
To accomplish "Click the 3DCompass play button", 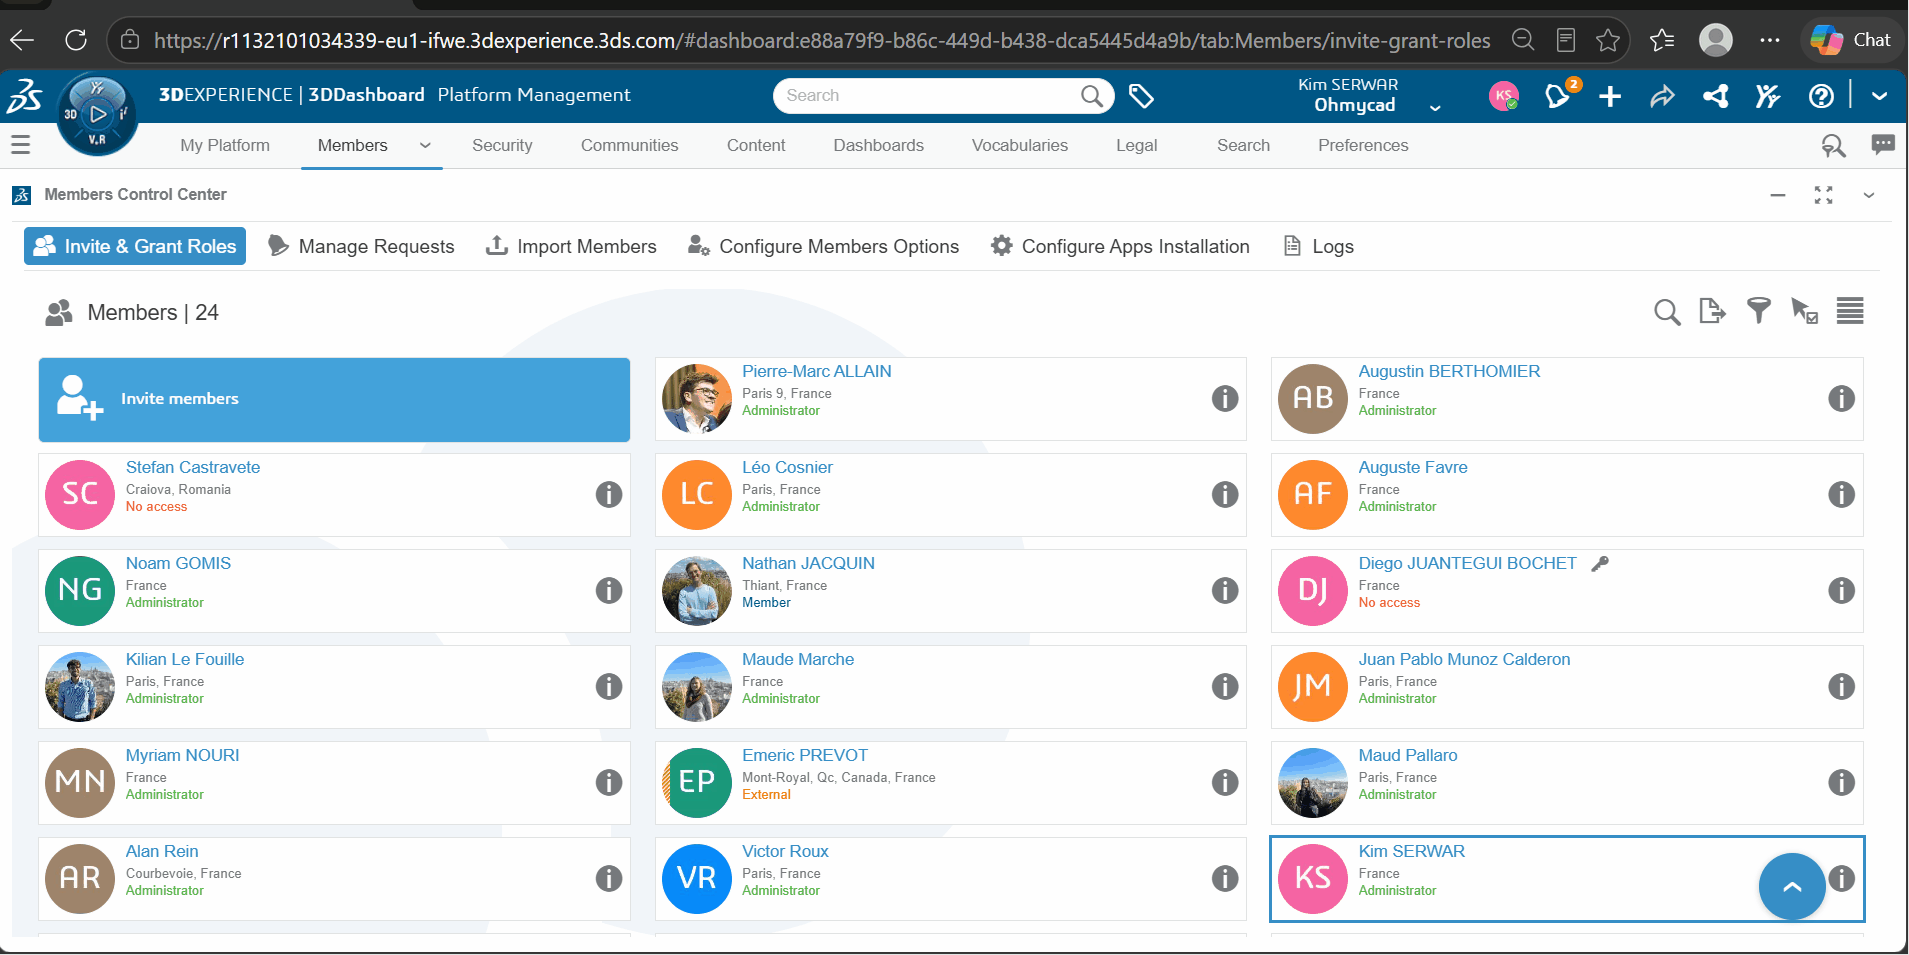I will click(x=98, y=113).
